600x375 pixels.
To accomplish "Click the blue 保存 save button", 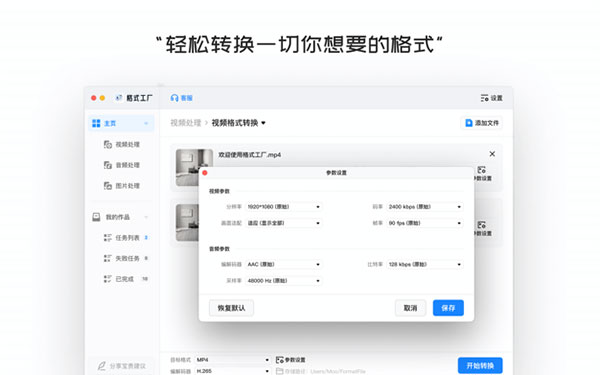I will coord(448,308).
